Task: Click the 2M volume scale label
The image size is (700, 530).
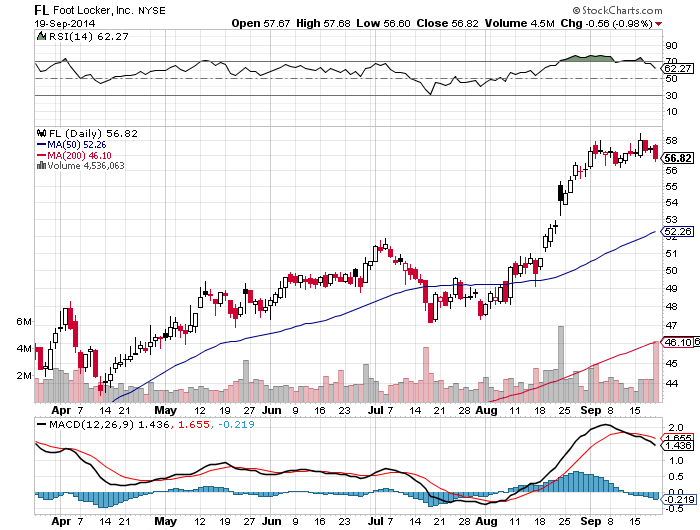Action: [x=24, y=376]
